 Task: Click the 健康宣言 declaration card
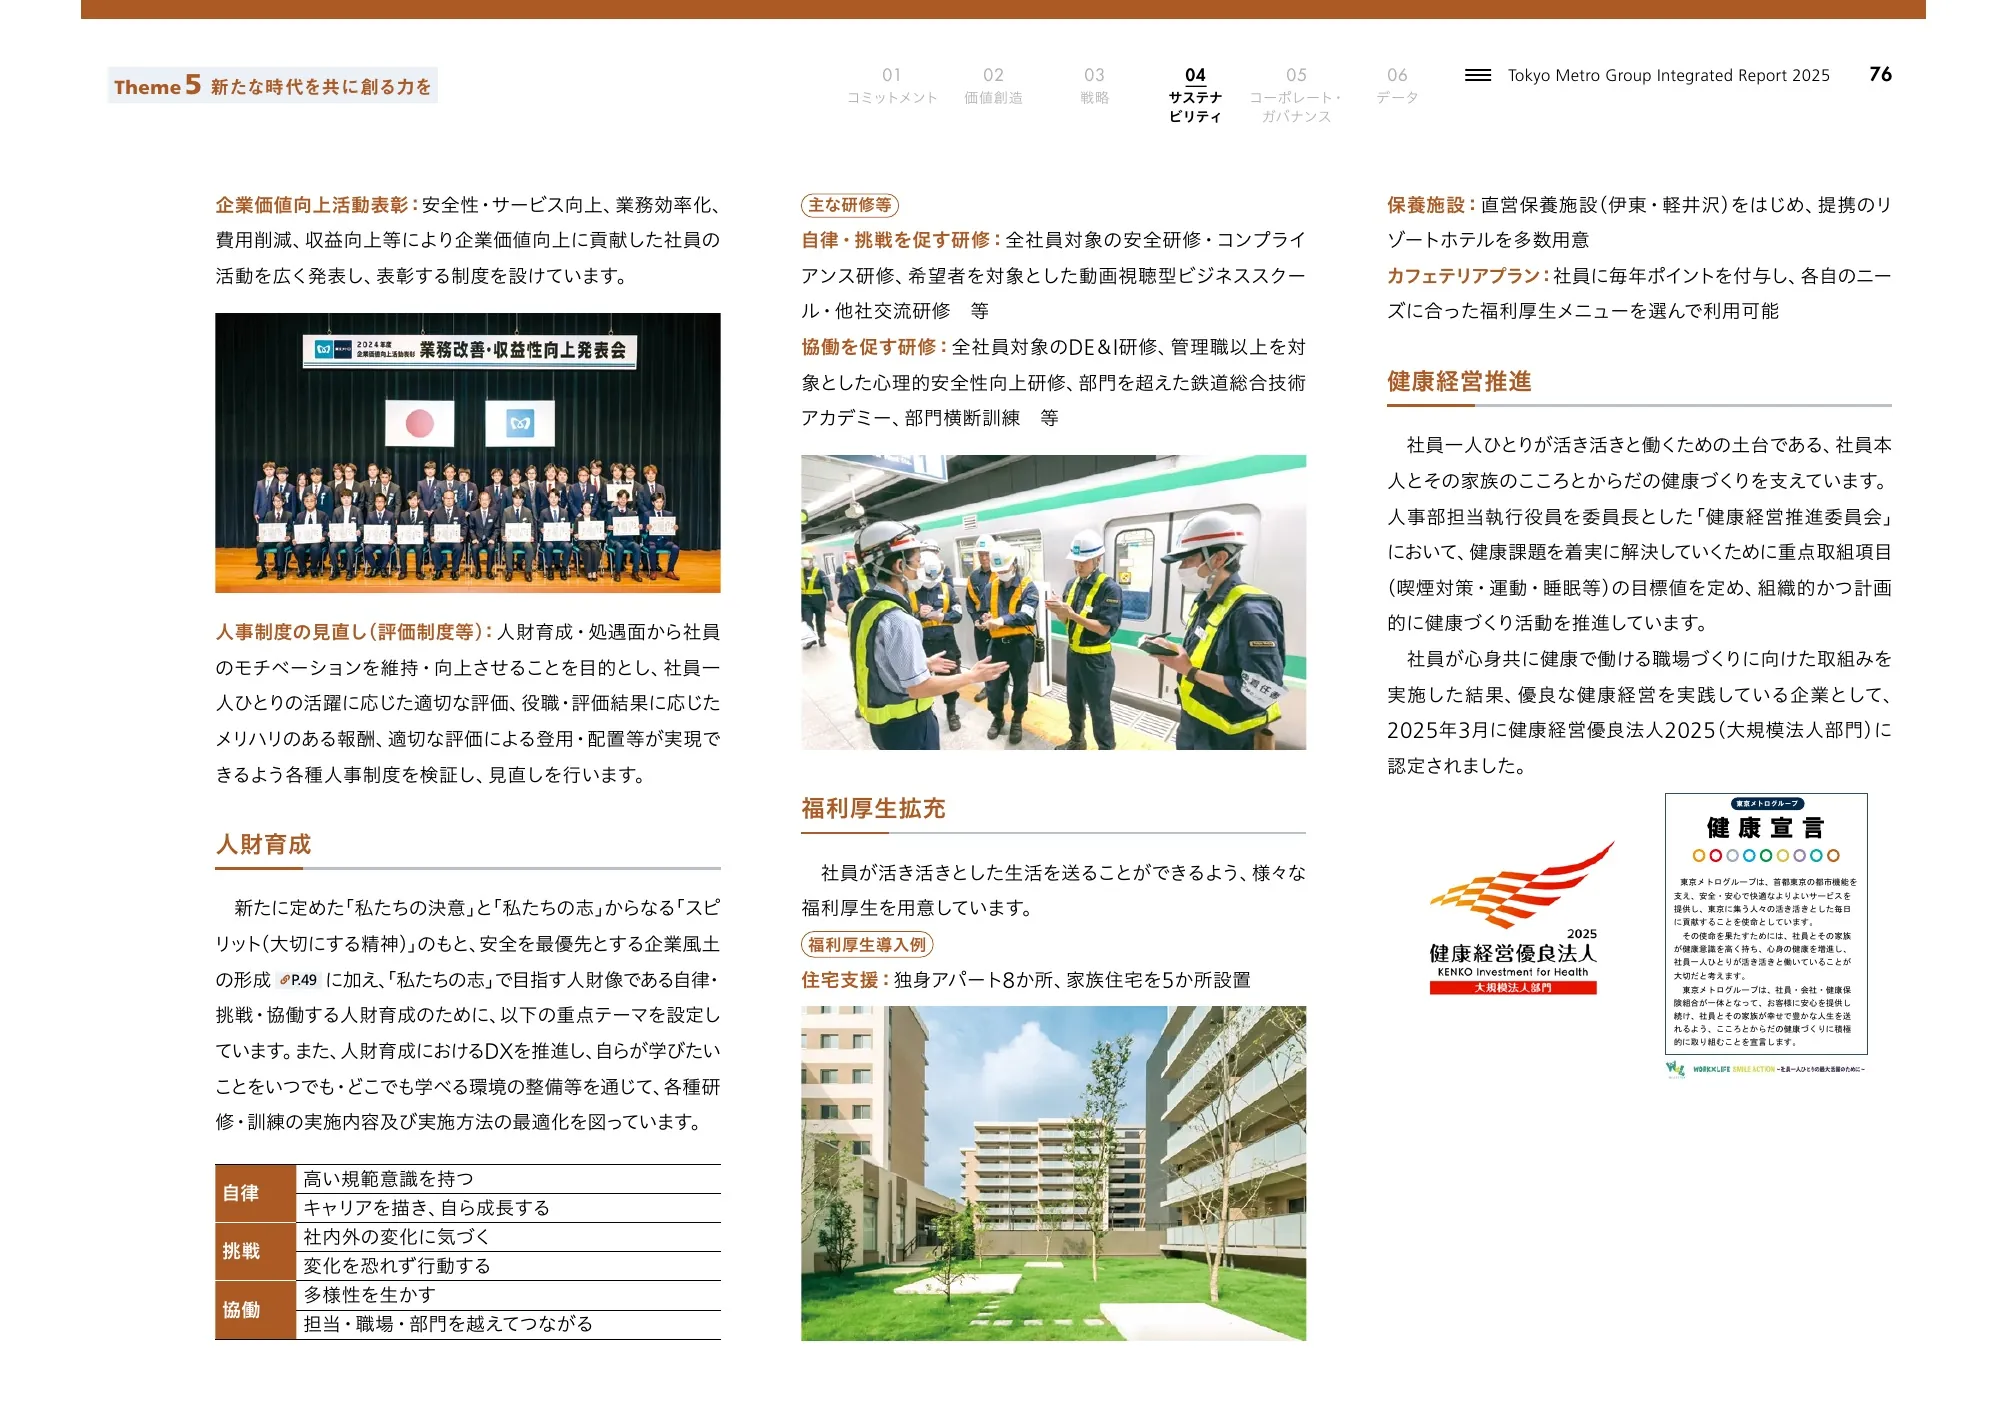1766,924
